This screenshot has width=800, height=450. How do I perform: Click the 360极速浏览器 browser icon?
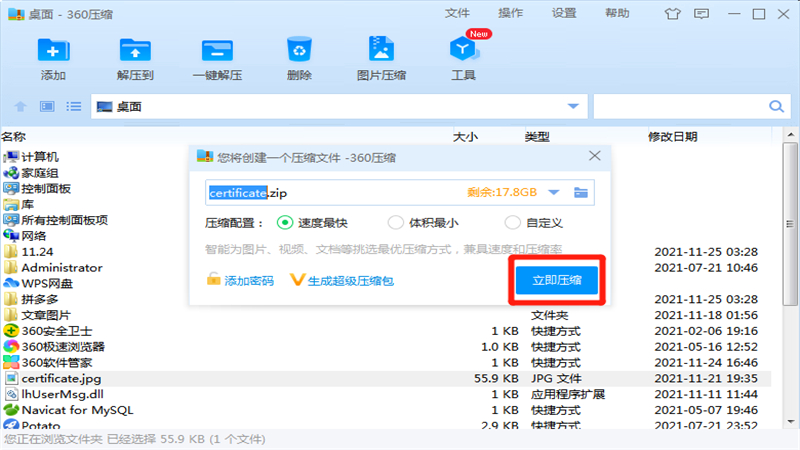click(11, 346)
